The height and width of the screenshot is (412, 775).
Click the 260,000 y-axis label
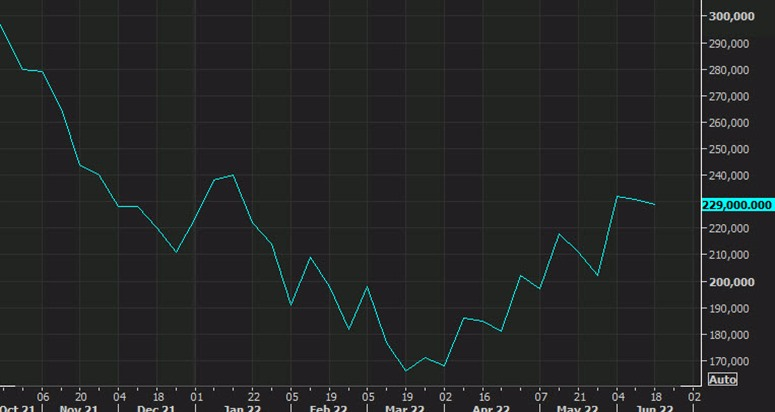pos(729,123)
